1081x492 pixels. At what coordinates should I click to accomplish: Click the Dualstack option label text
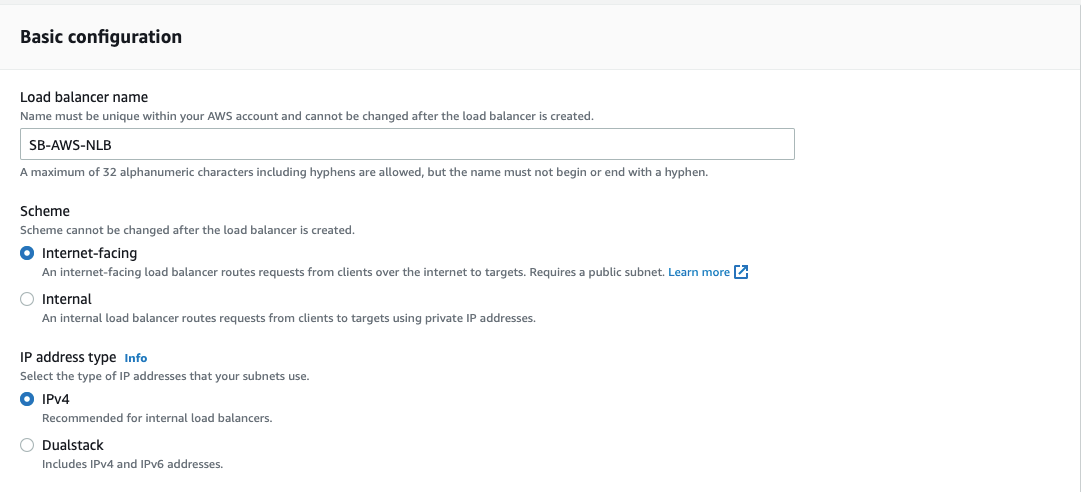73,445
